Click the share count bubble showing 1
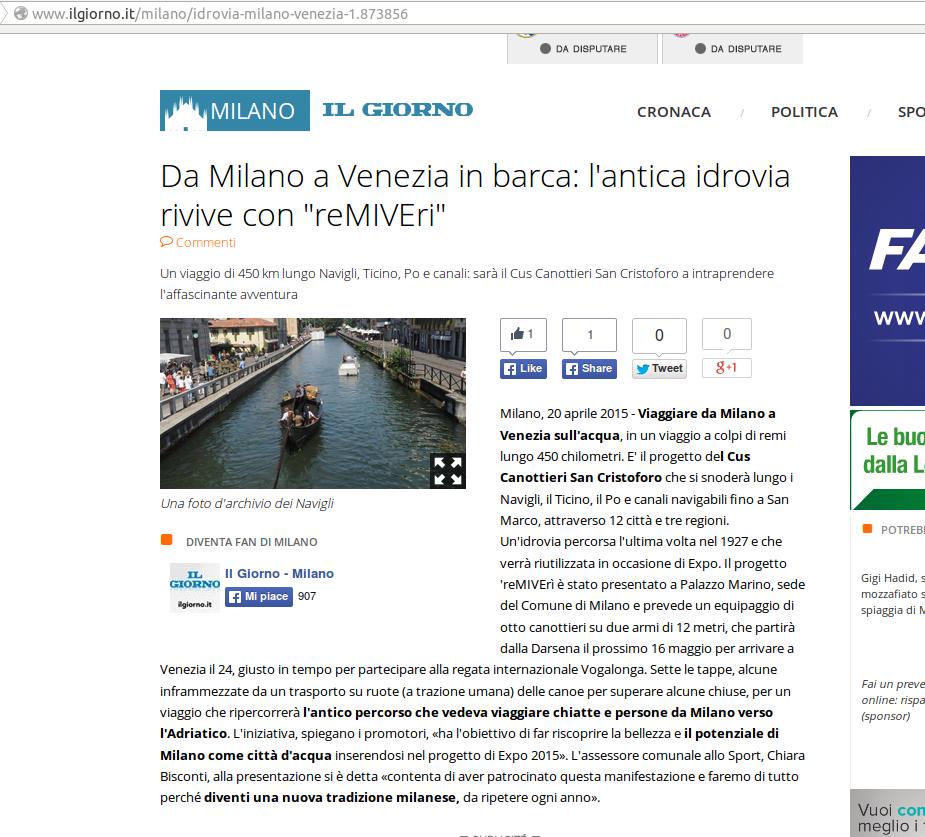Image resolution: width=925 pixels, height=837 pixels. click(589, 334)
